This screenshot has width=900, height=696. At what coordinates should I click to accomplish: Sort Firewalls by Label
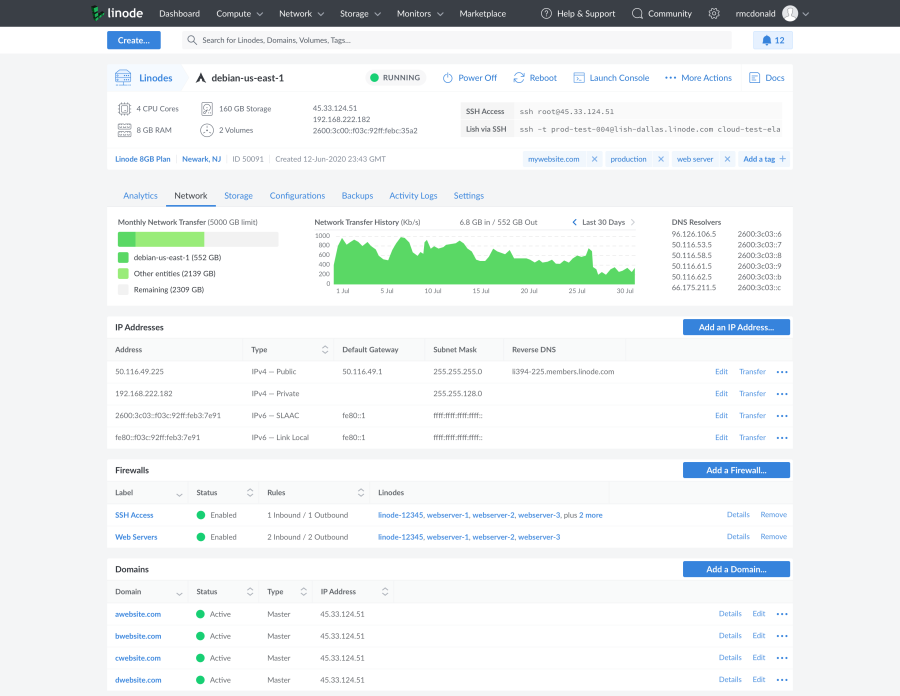click(179, 493)
